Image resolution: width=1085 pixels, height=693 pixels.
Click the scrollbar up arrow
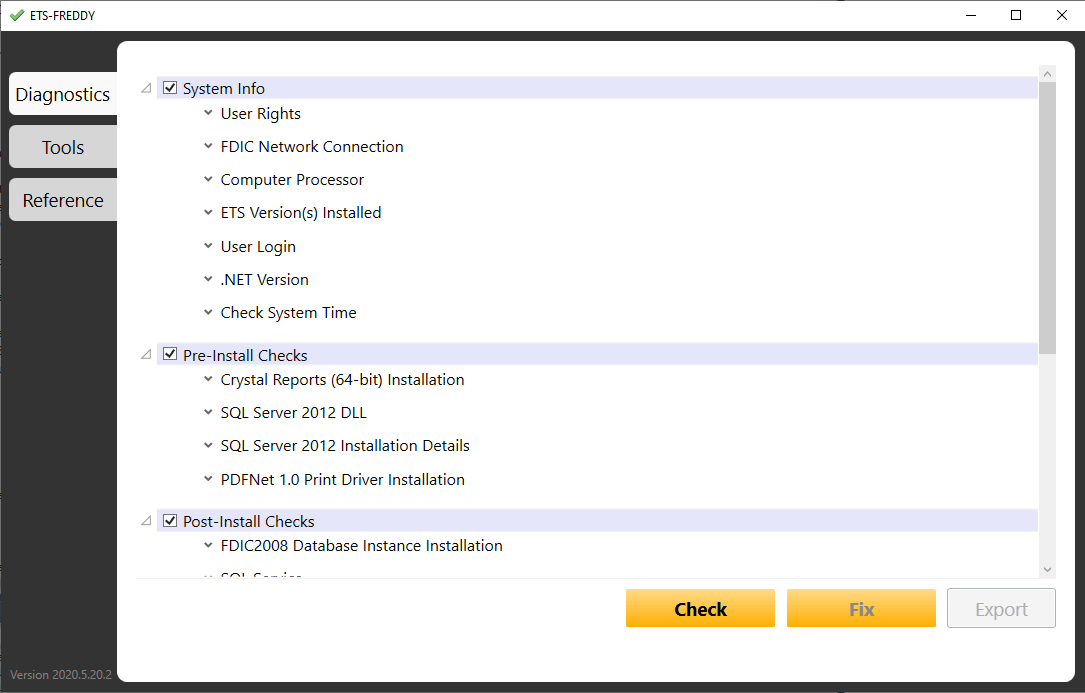click(x=1047, y=73)
